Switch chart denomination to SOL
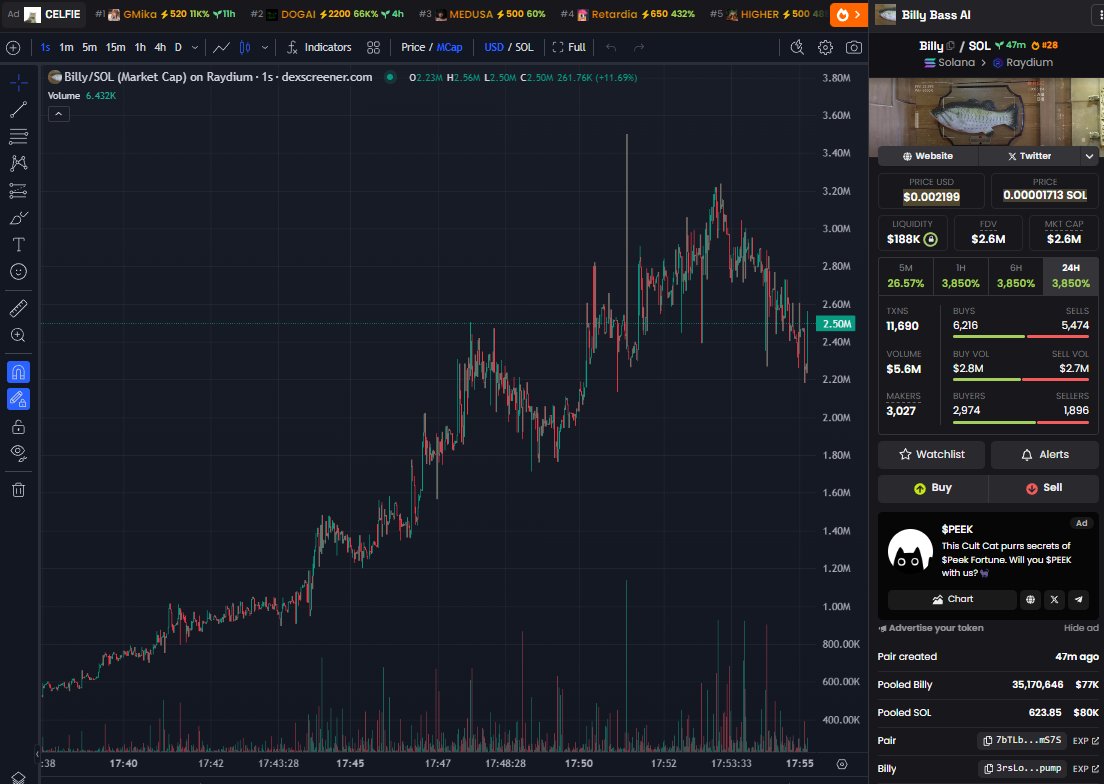 tap(525, 47)
